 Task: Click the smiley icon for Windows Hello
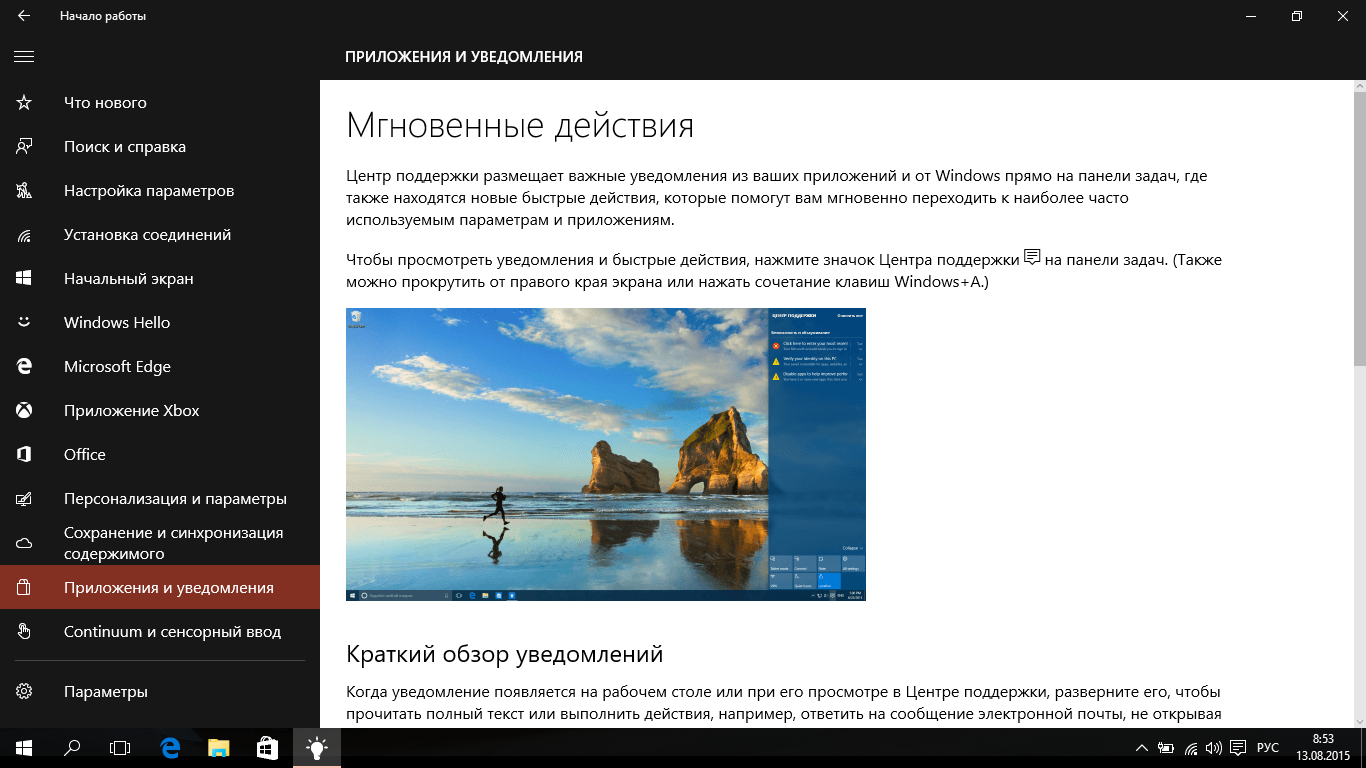point(24,323)
